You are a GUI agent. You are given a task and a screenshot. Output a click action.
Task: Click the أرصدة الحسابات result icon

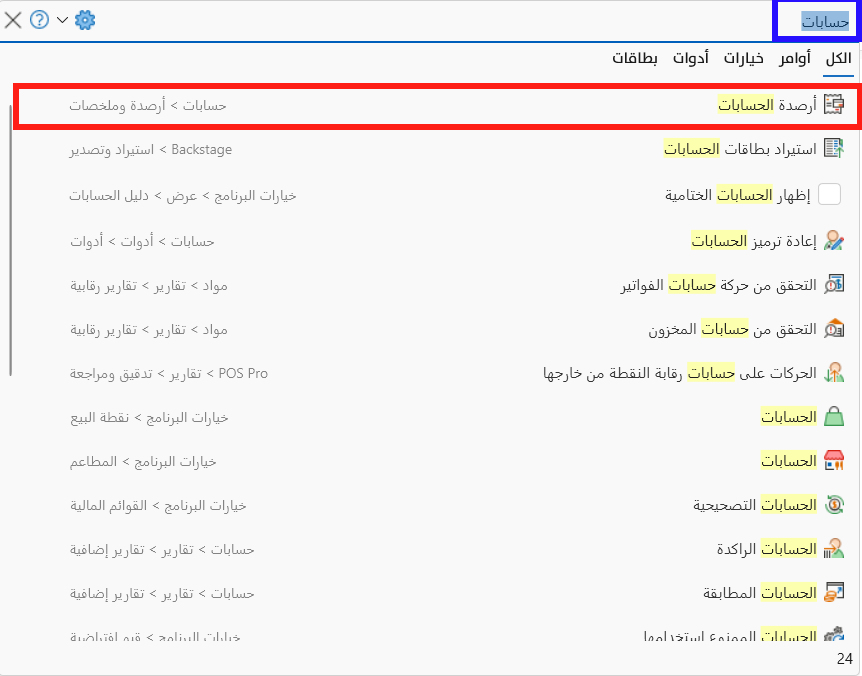click(833, 104)
